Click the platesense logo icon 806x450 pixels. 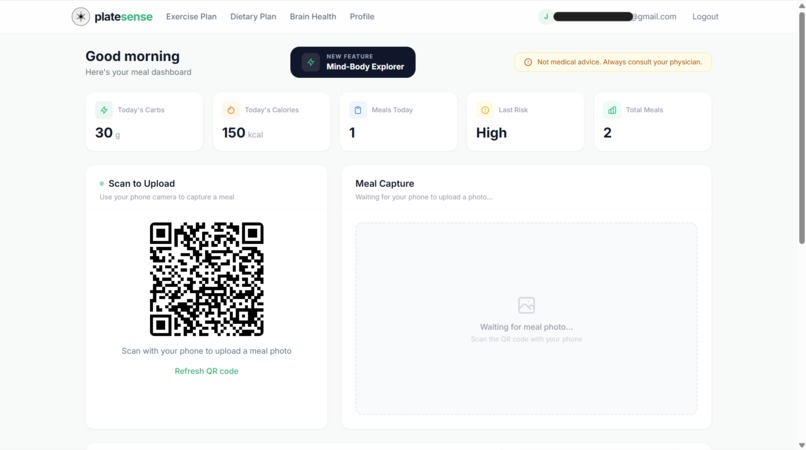click(x=81, y=16)
